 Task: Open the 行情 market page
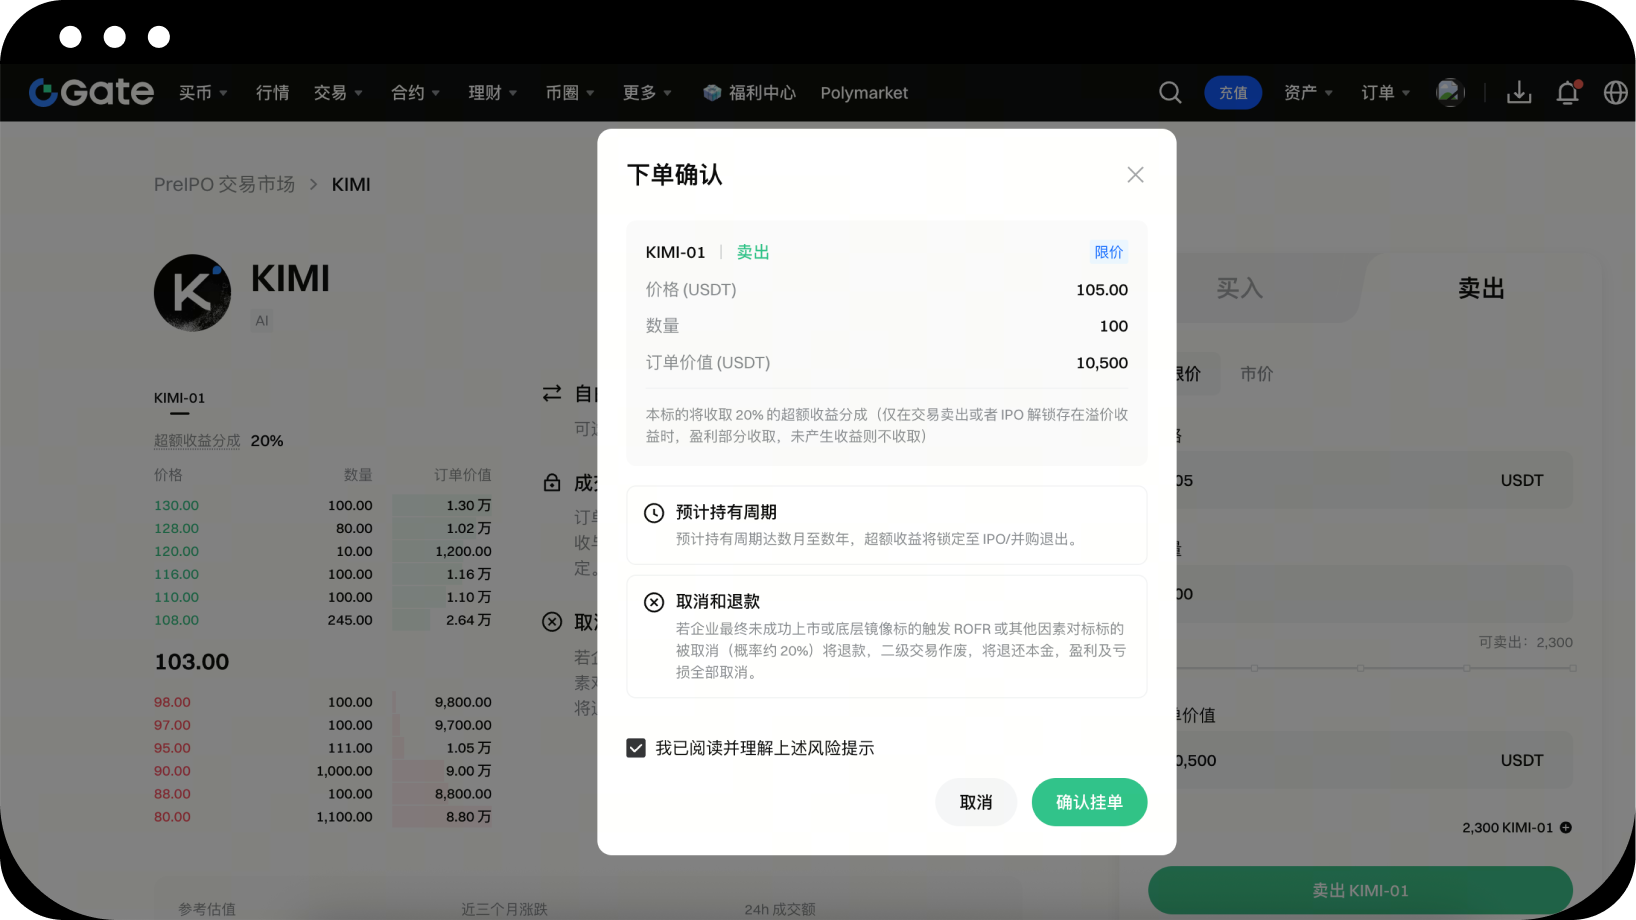[x=272, y=93]
